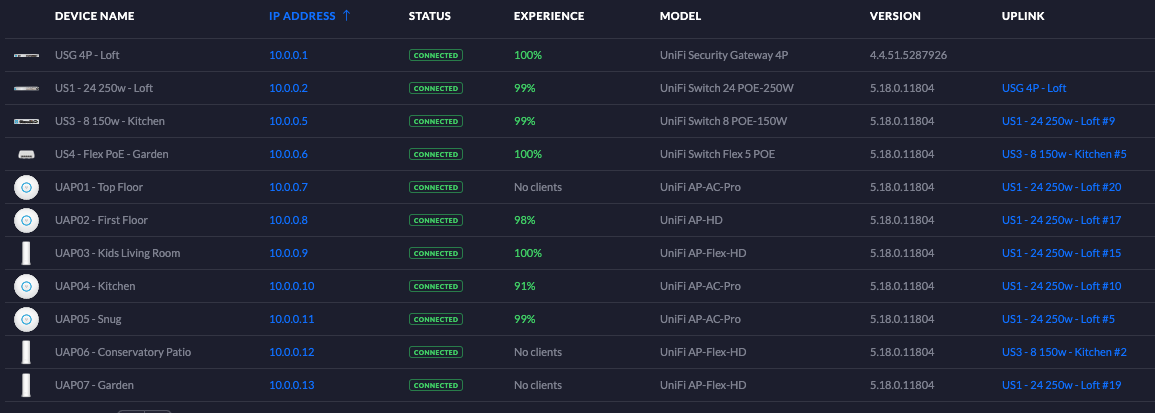Click the UAP07 - Garden device icon
The width and height of the screenshot is (1155, 413).
[26, 385]
